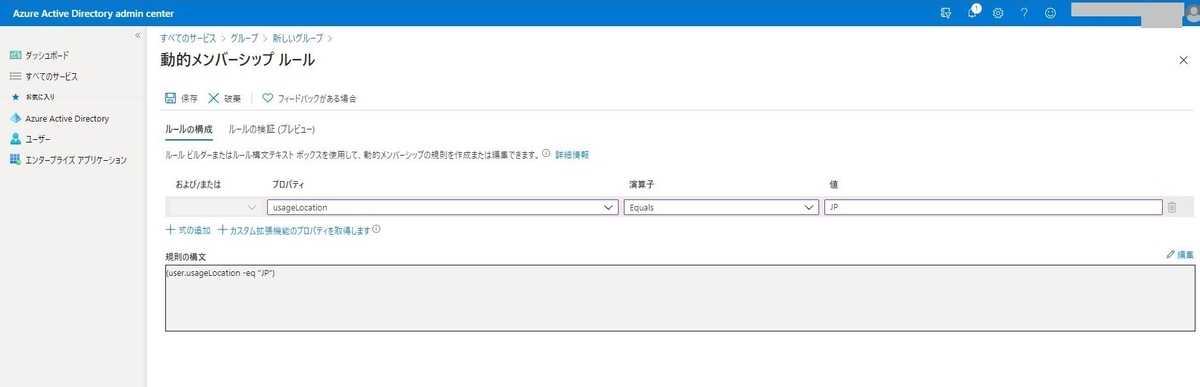The width and height of the screenshot is (1200, 387).
Task: Click the 破棄 discard button
Action: coord(225,98)
